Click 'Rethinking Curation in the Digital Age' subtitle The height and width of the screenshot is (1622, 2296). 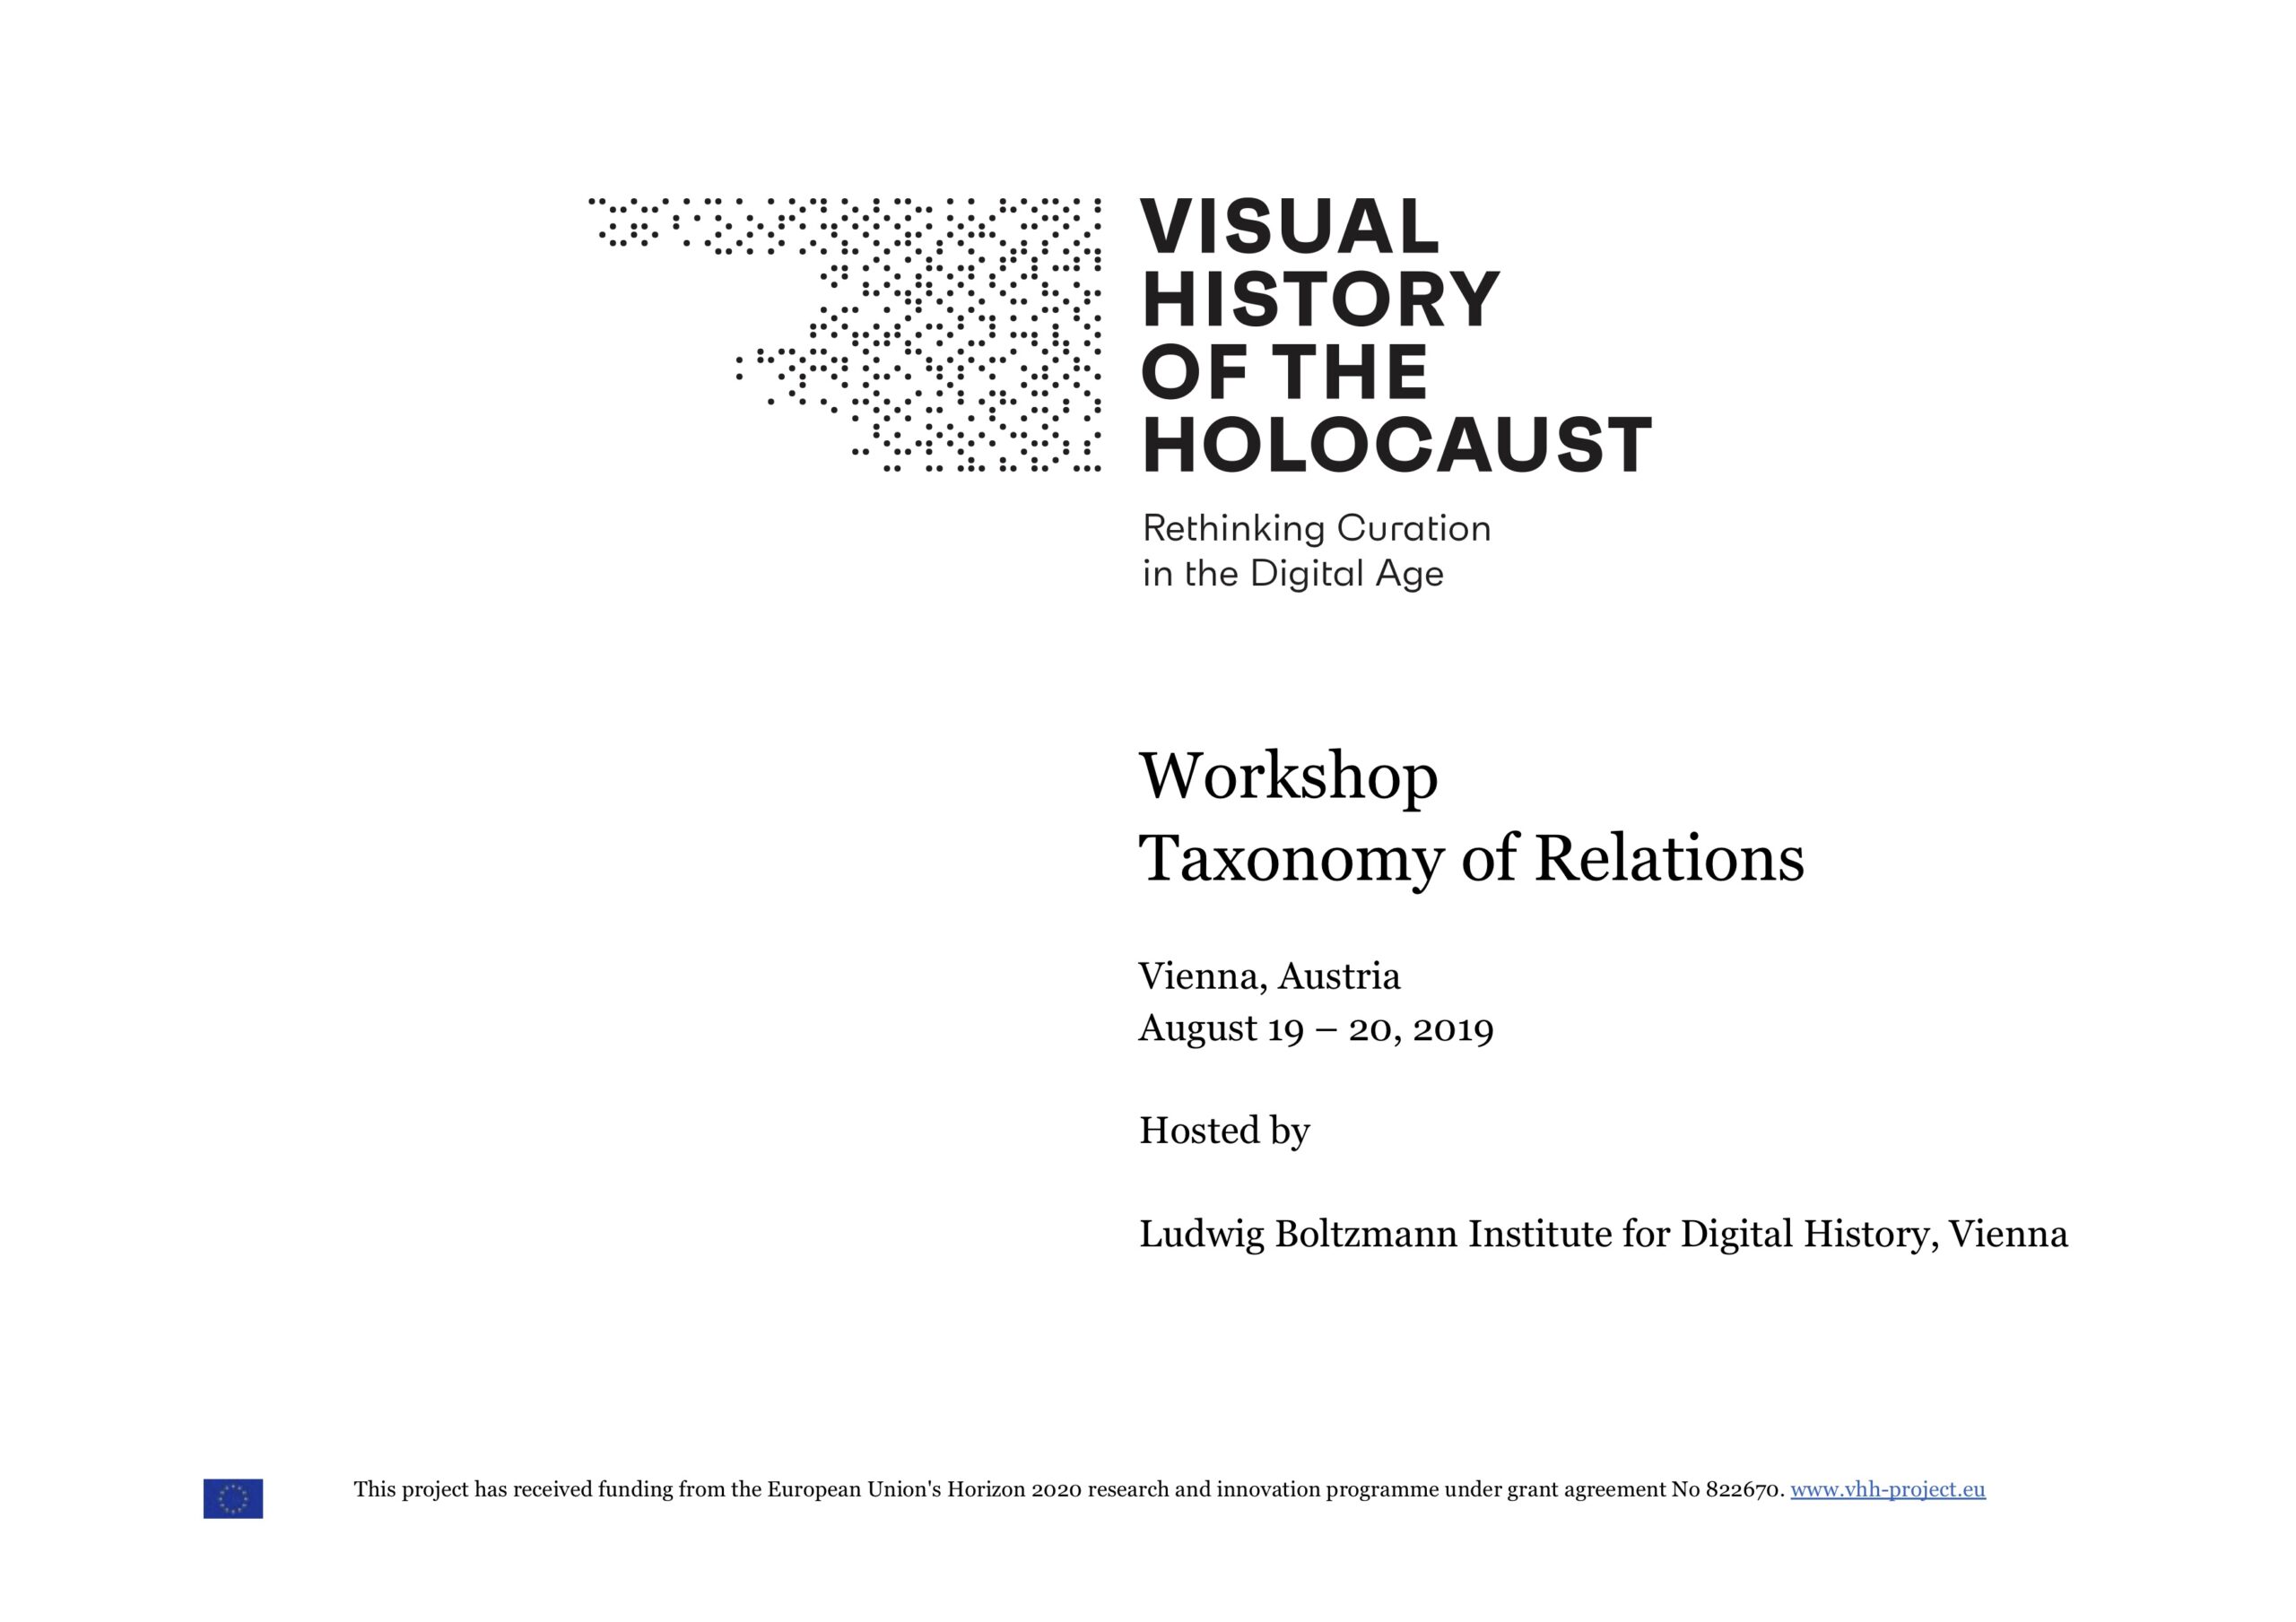1316,551
